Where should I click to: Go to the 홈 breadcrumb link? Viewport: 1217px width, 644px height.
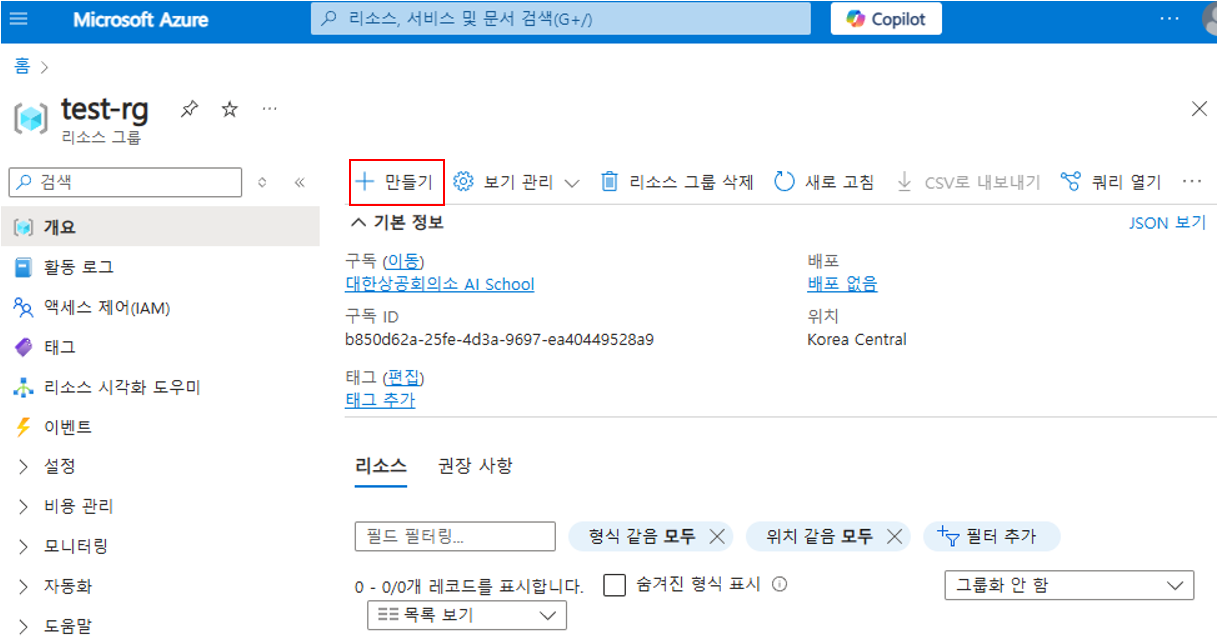[22, 67]
